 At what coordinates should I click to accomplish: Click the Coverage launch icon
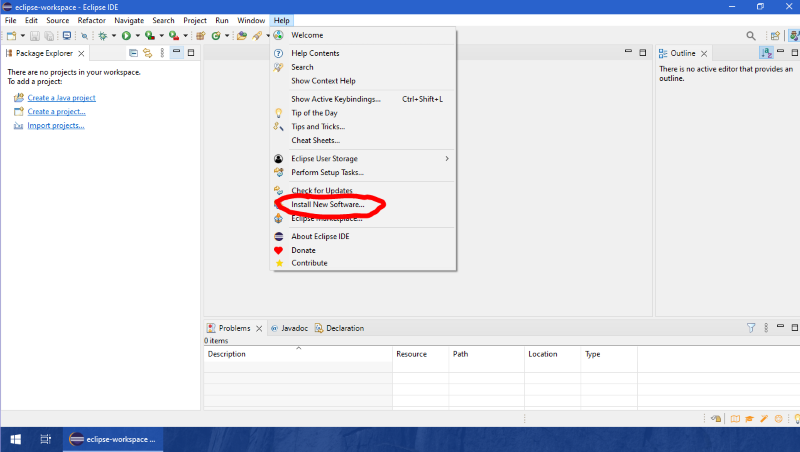[149, 36]
